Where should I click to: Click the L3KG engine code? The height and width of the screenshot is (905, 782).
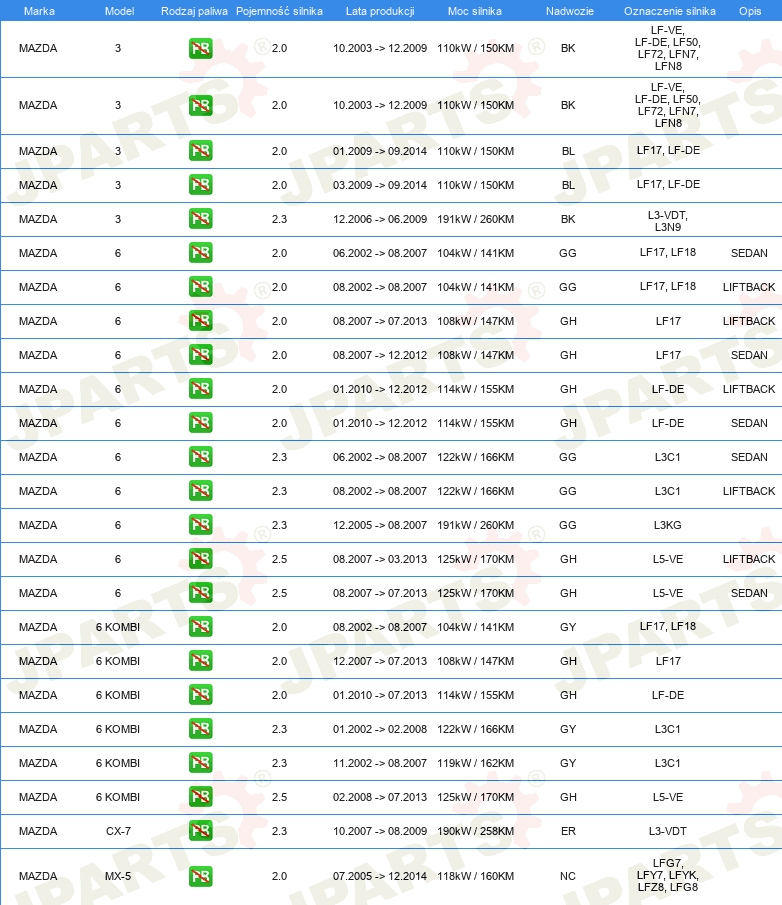668,525
